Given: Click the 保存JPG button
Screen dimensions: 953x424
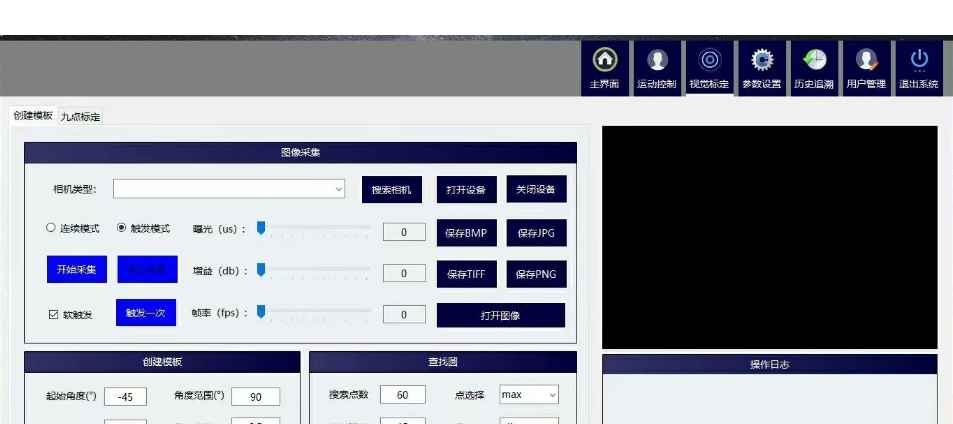Looking at the screenshot, I should pyautogui.click(x=536, y=233).
